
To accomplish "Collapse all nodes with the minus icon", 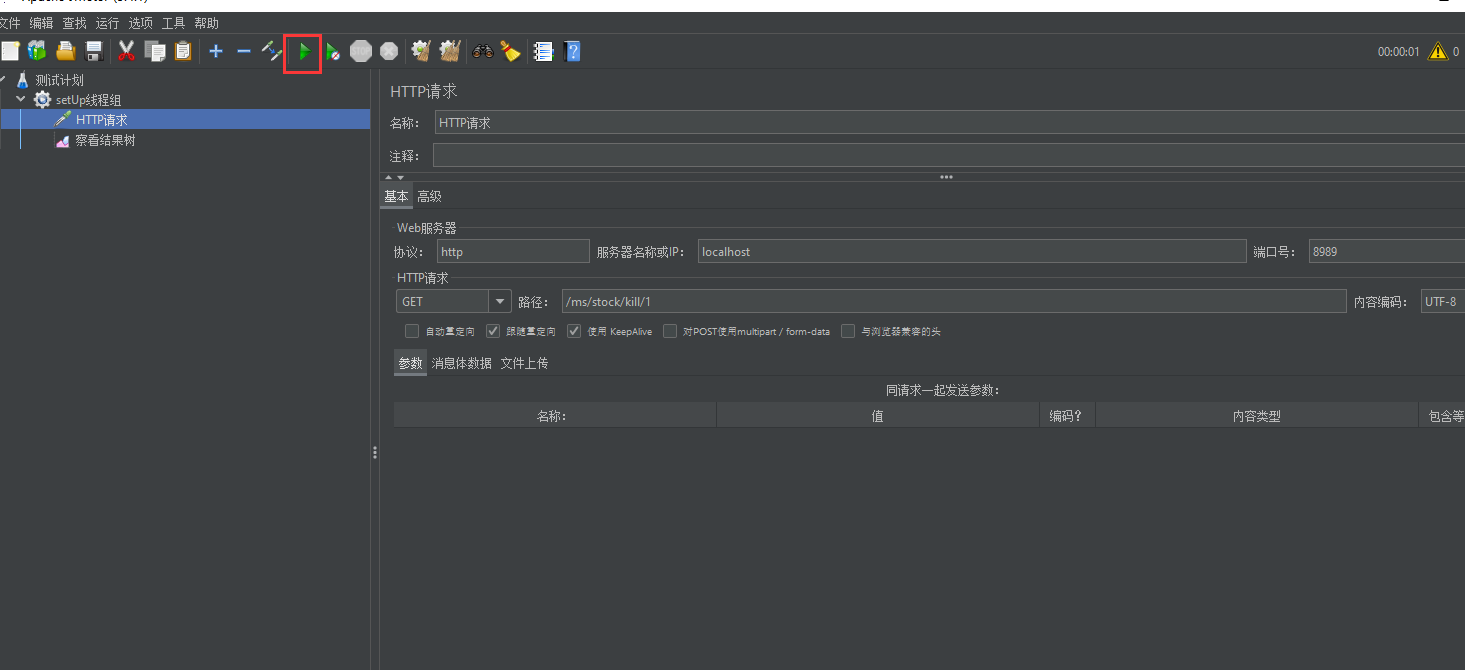I will (x=244, y=51).
